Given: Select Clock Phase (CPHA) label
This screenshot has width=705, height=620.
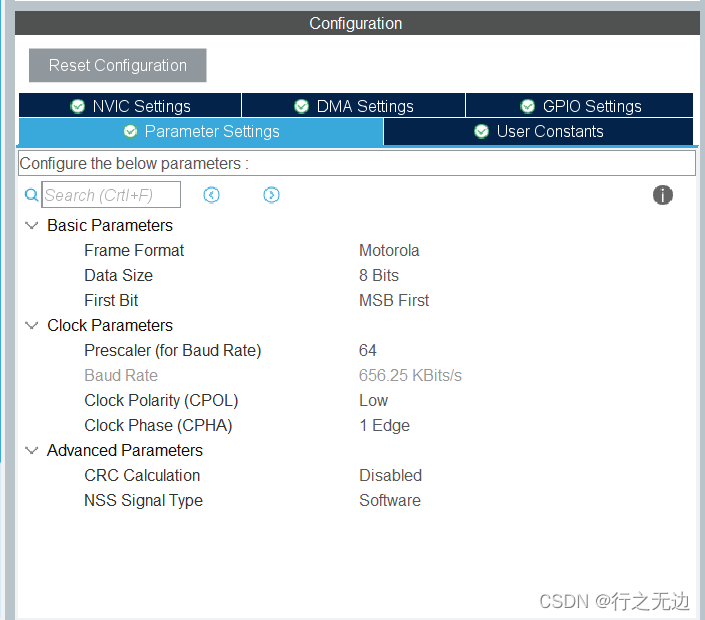Looking at the screenshot, I should 158,425.
